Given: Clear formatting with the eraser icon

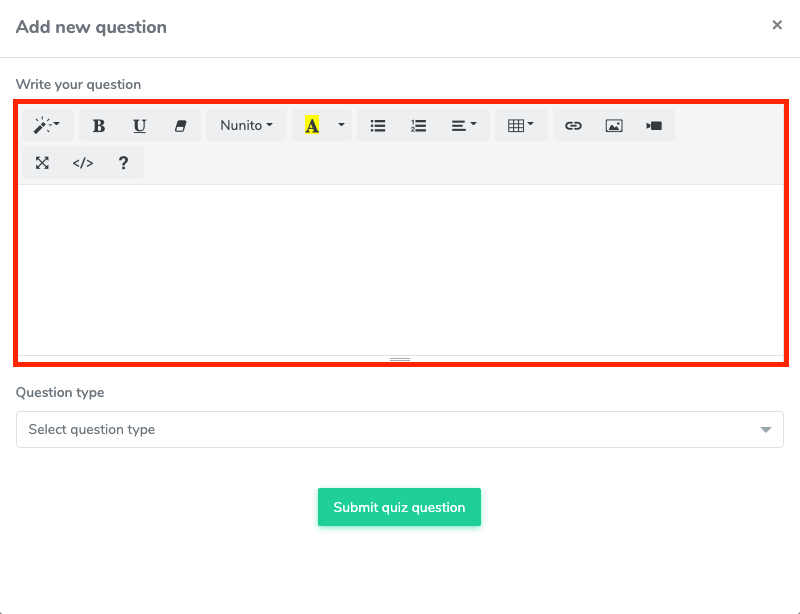Looking at the screenshot, I should (181, 125).
